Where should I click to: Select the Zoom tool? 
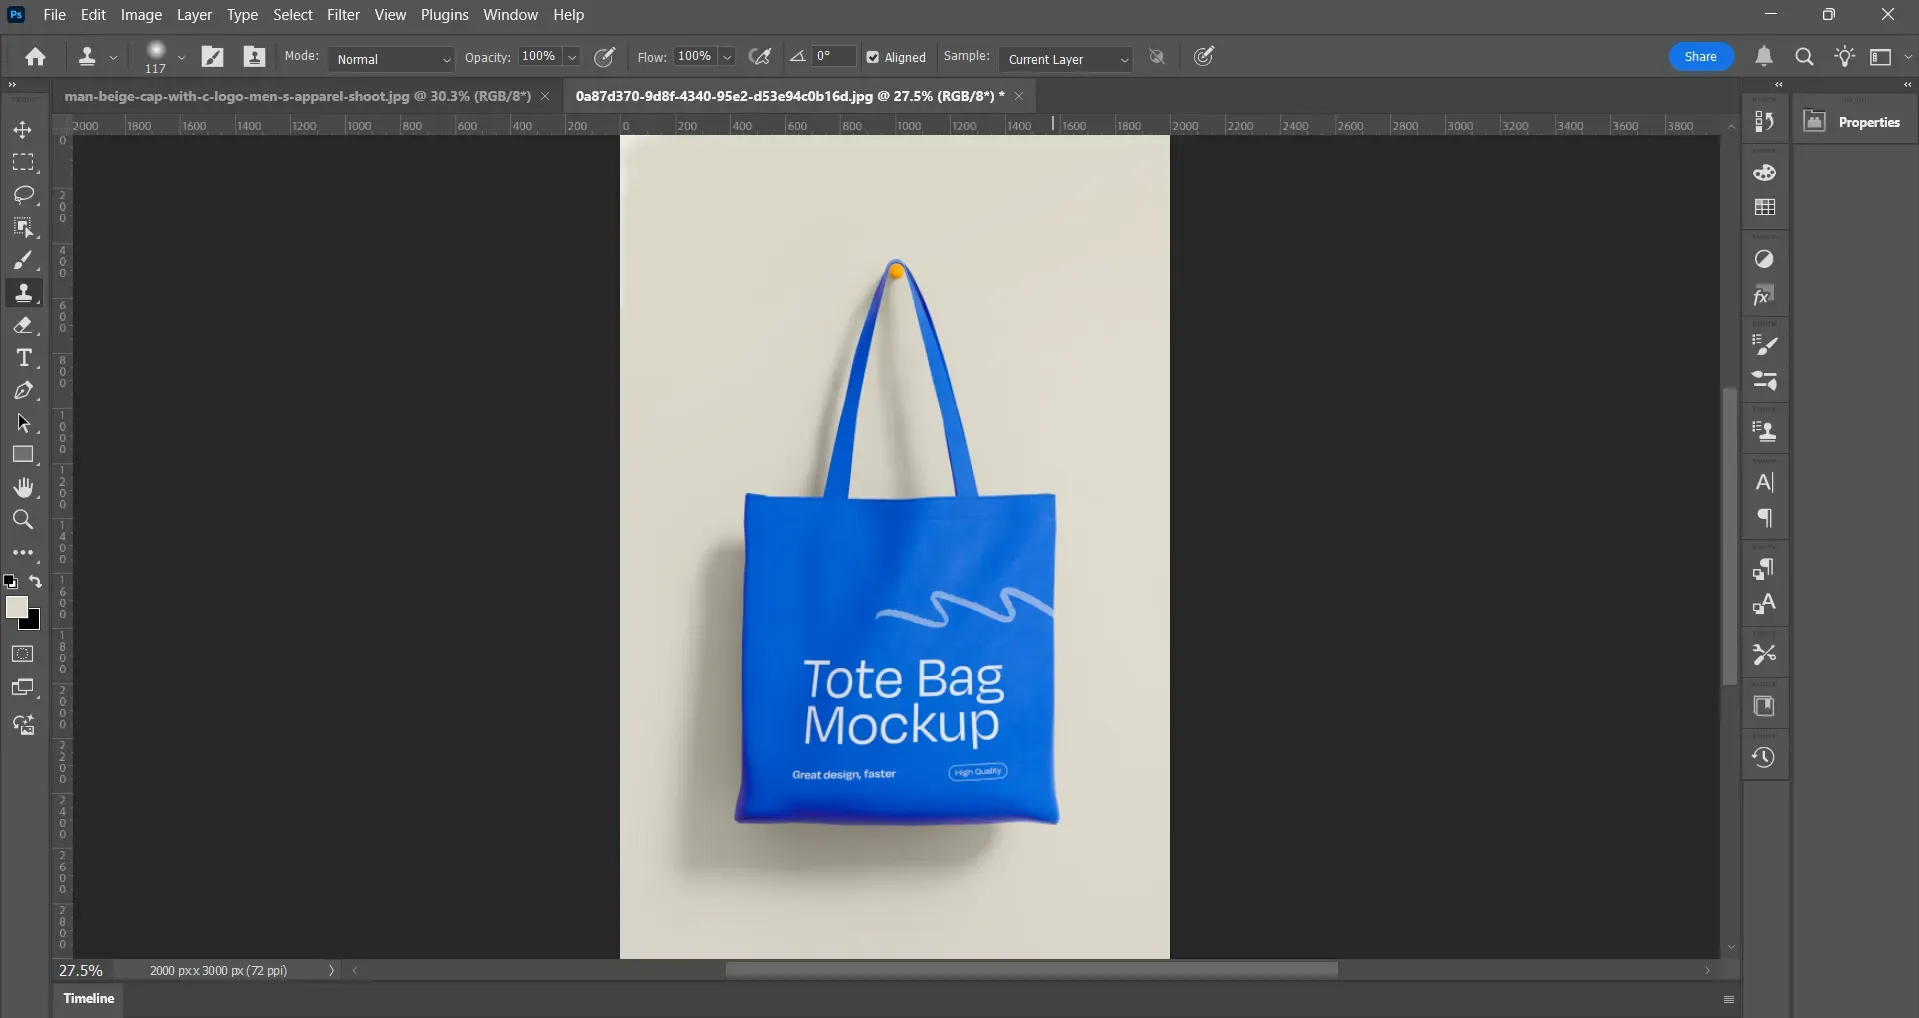pyautogui.click(x=23, y=520)
